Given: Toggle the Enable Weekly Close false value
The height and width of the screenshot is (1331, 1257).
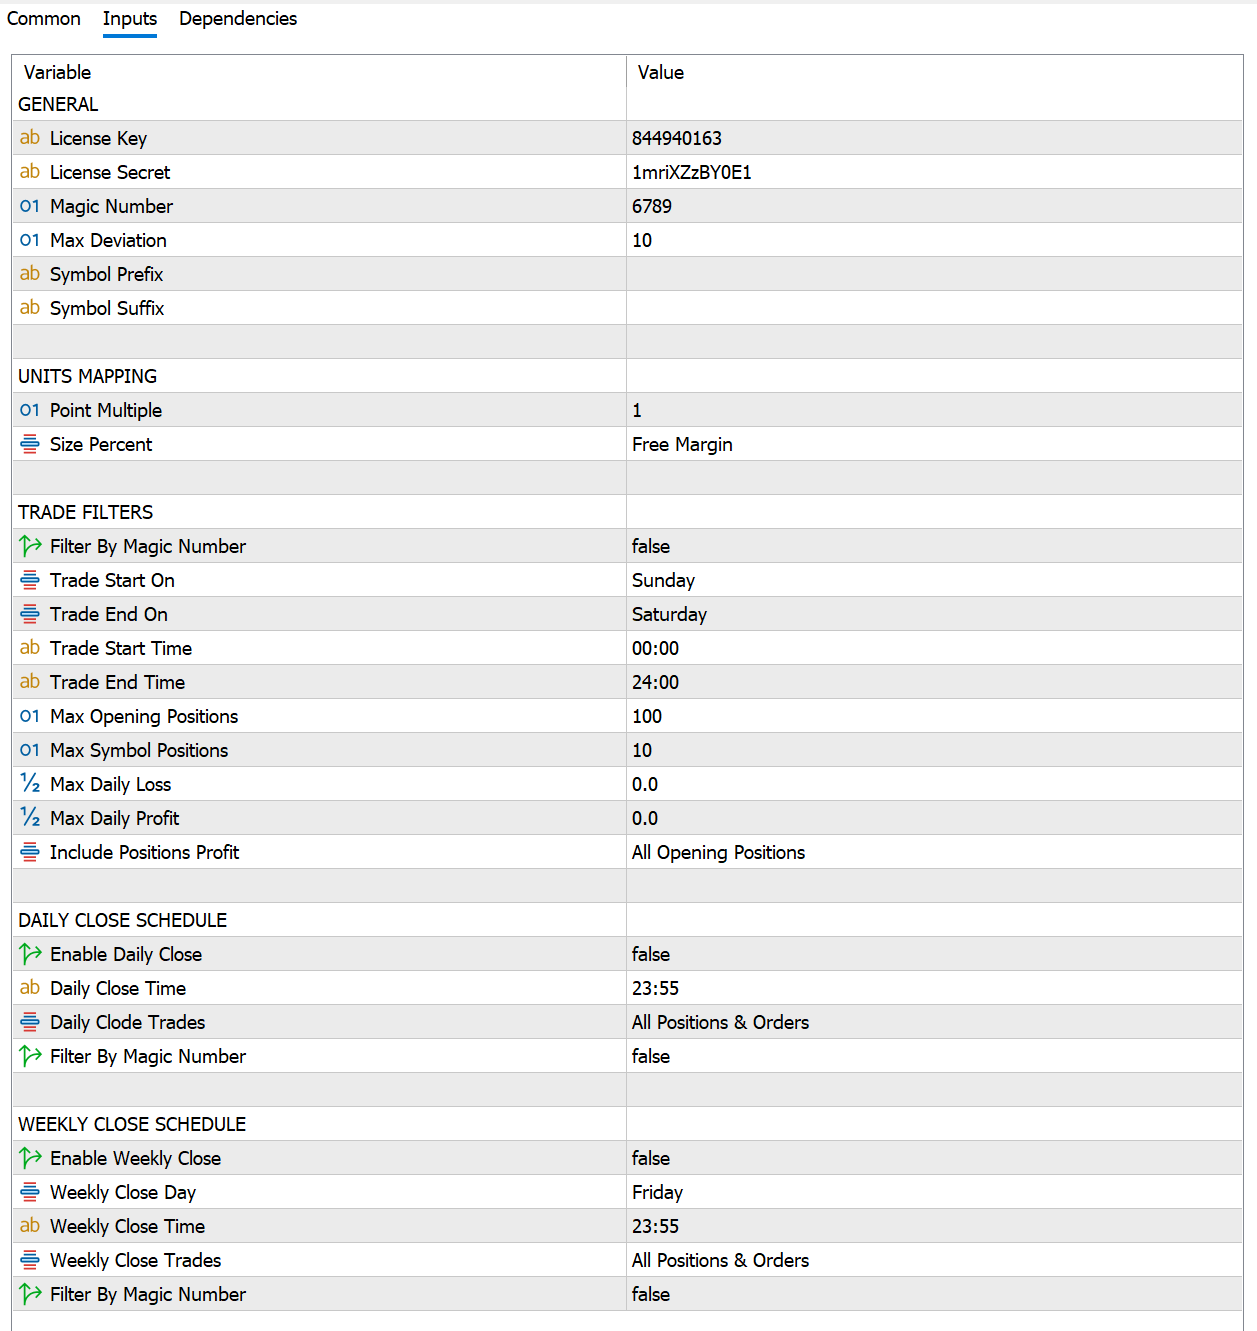Looking at the screenshot, I should click(651, 1158).
